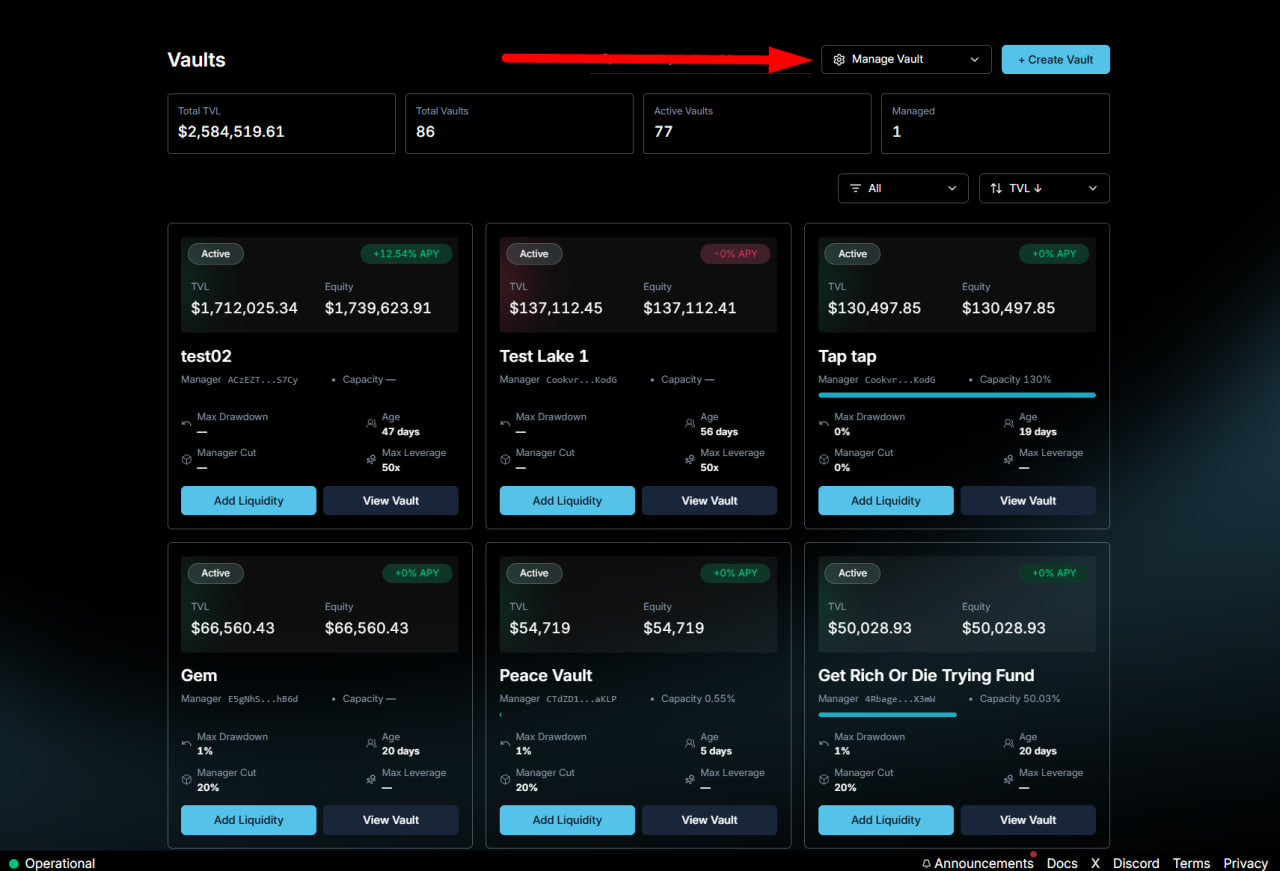Screen dimensions: 1280x871
Task: Open the All filter dropdown
Action: (903, 188)
